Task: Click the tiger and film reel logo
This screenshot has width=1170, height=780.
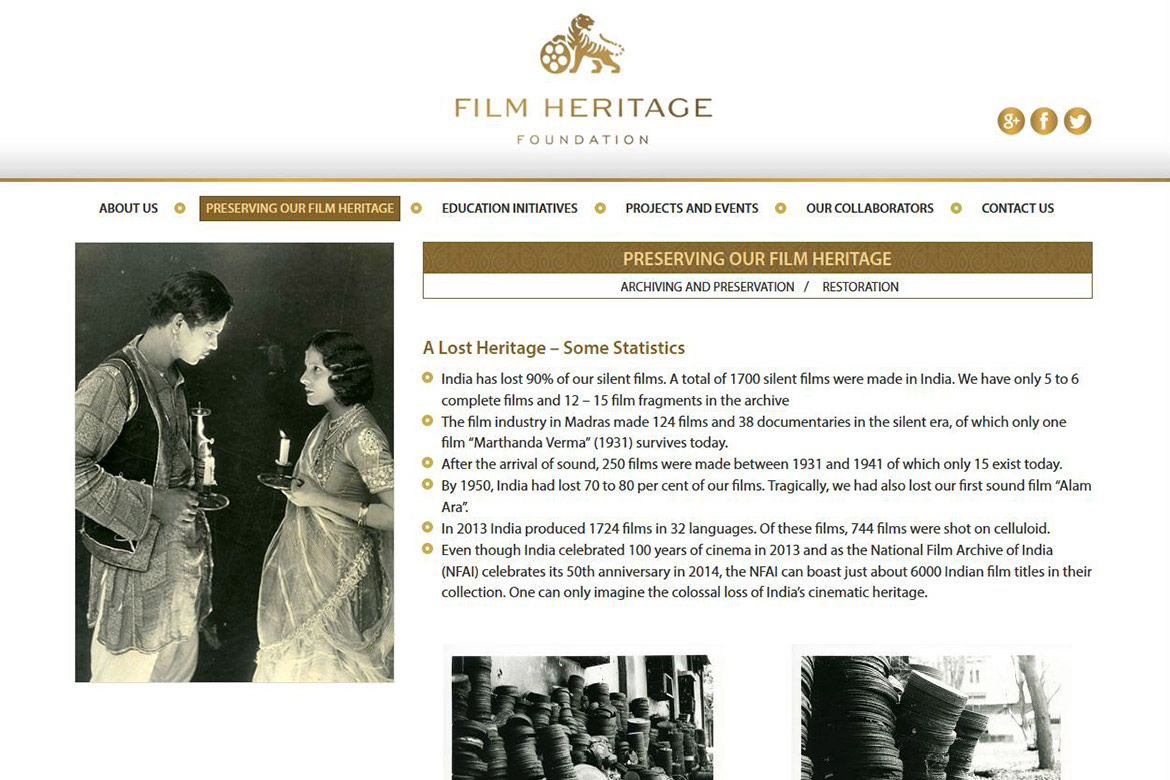Action: coord(582,44)
